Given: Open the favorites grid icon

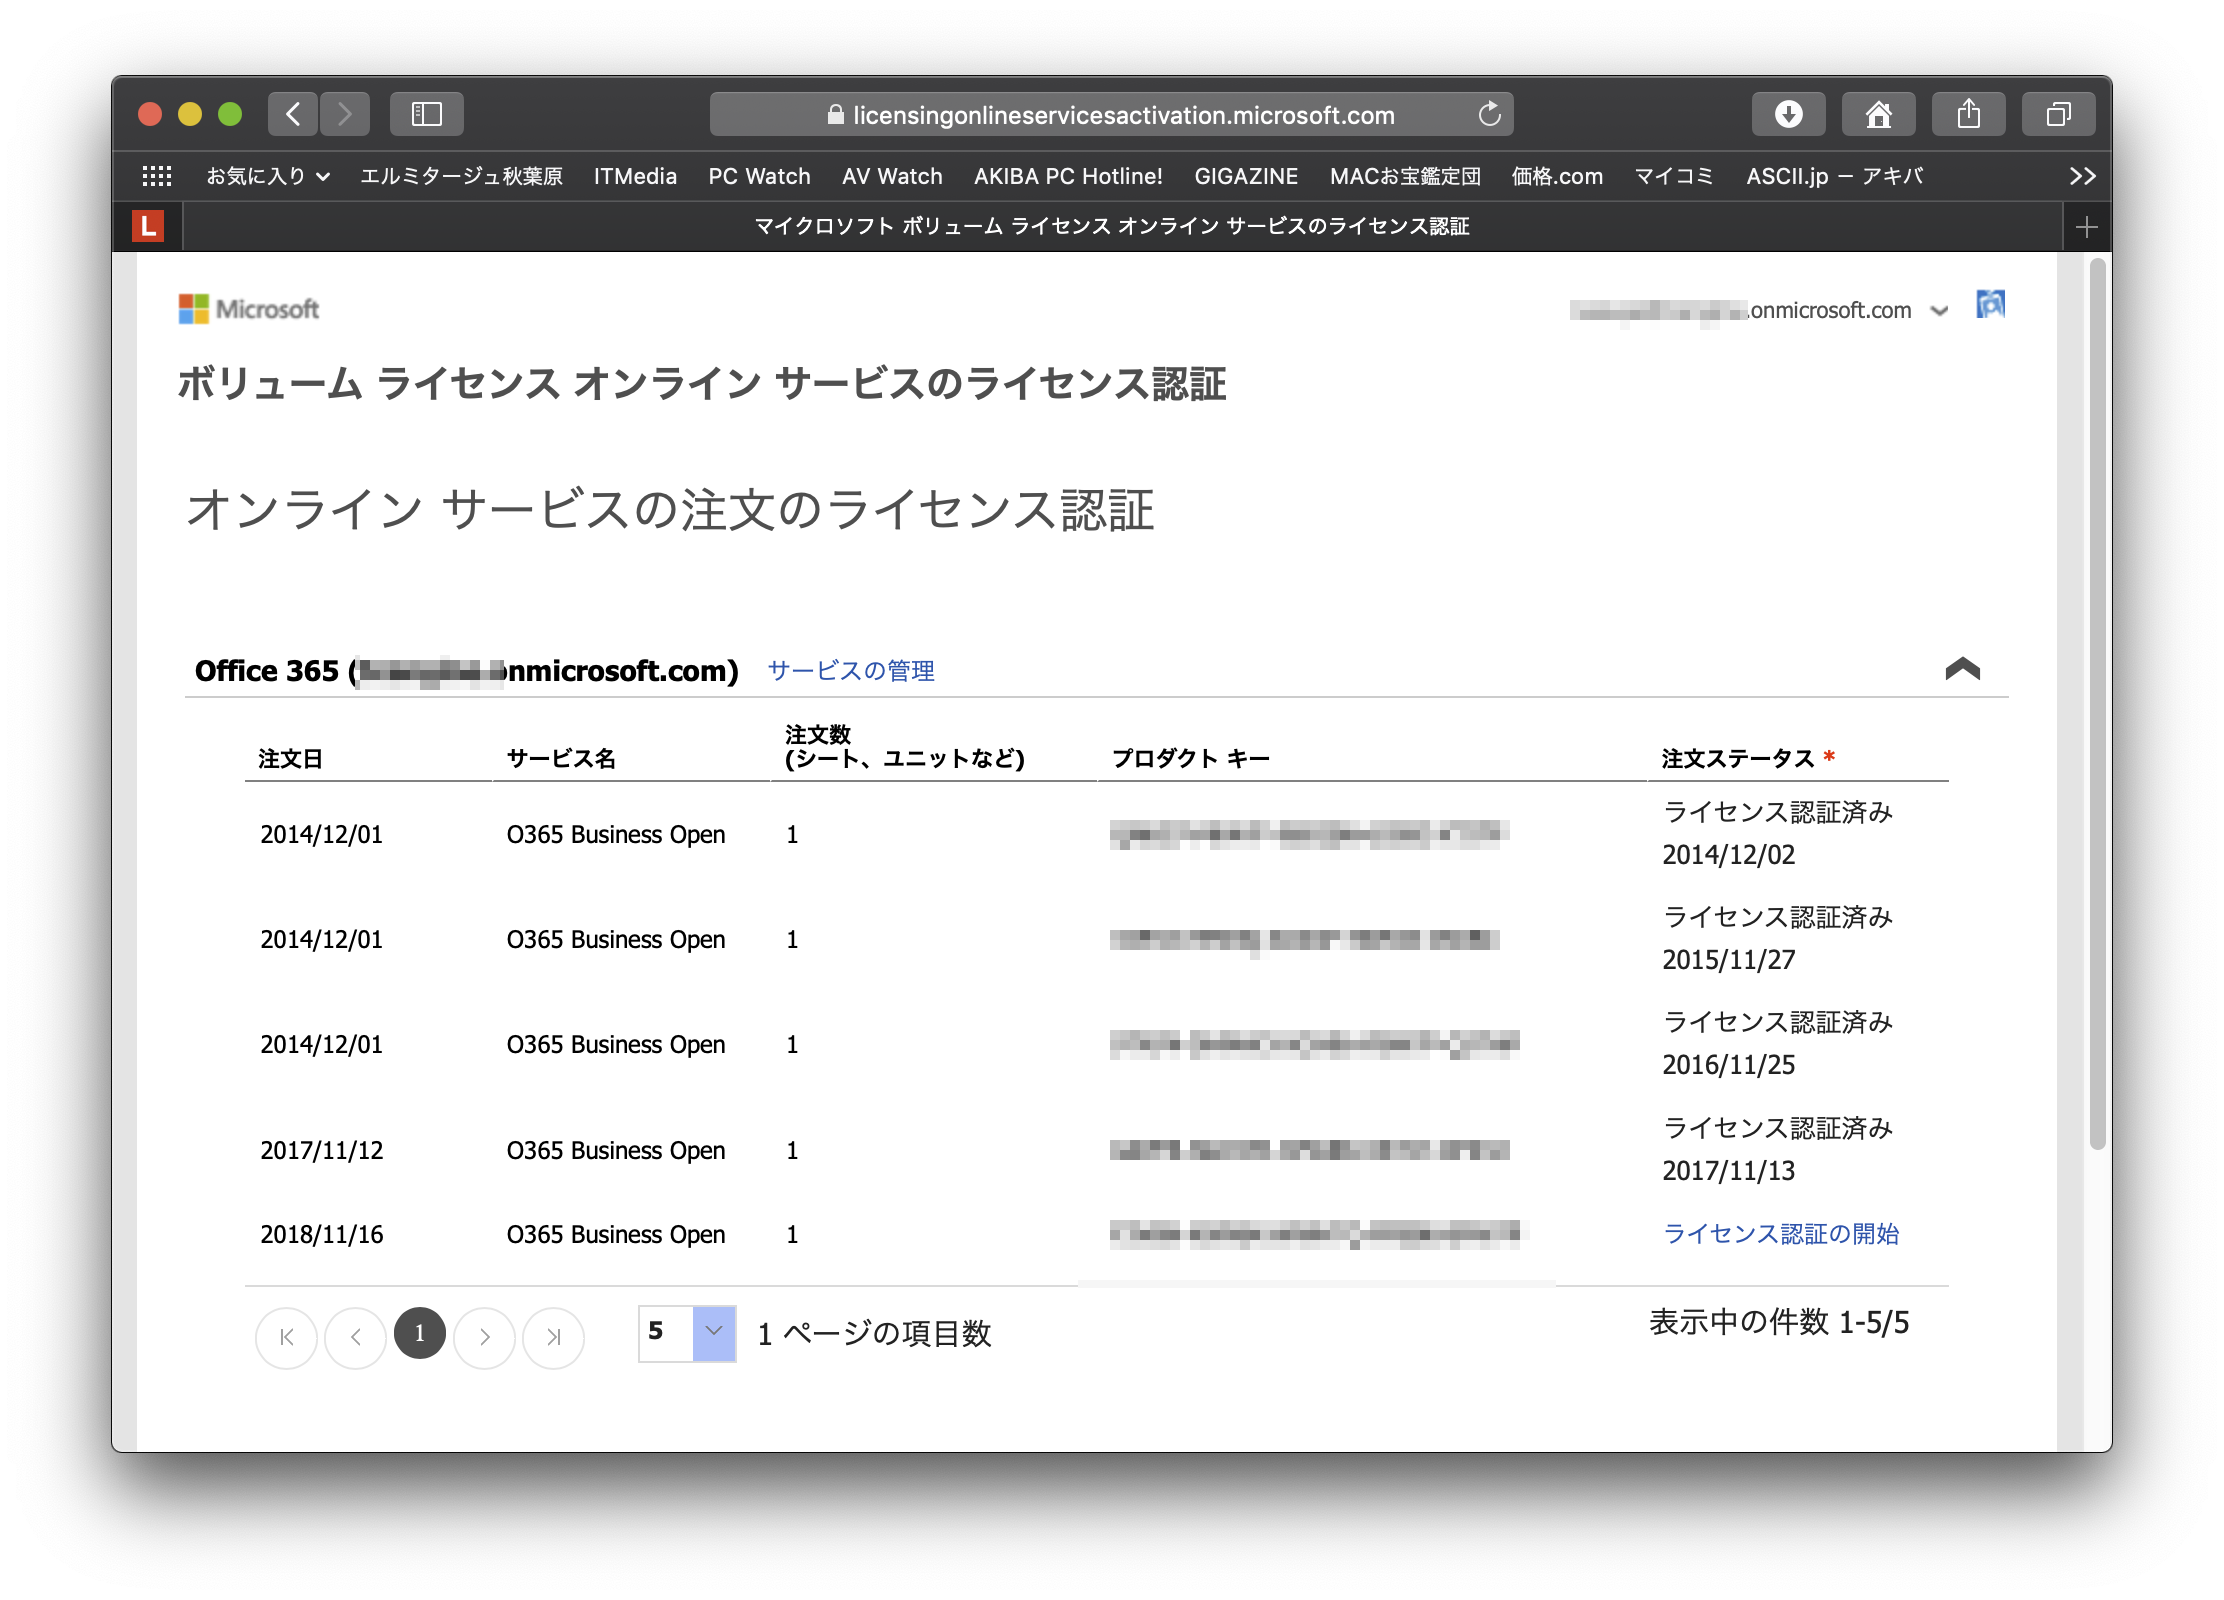Looking at the screenshot, I should (x=157, y=176).
